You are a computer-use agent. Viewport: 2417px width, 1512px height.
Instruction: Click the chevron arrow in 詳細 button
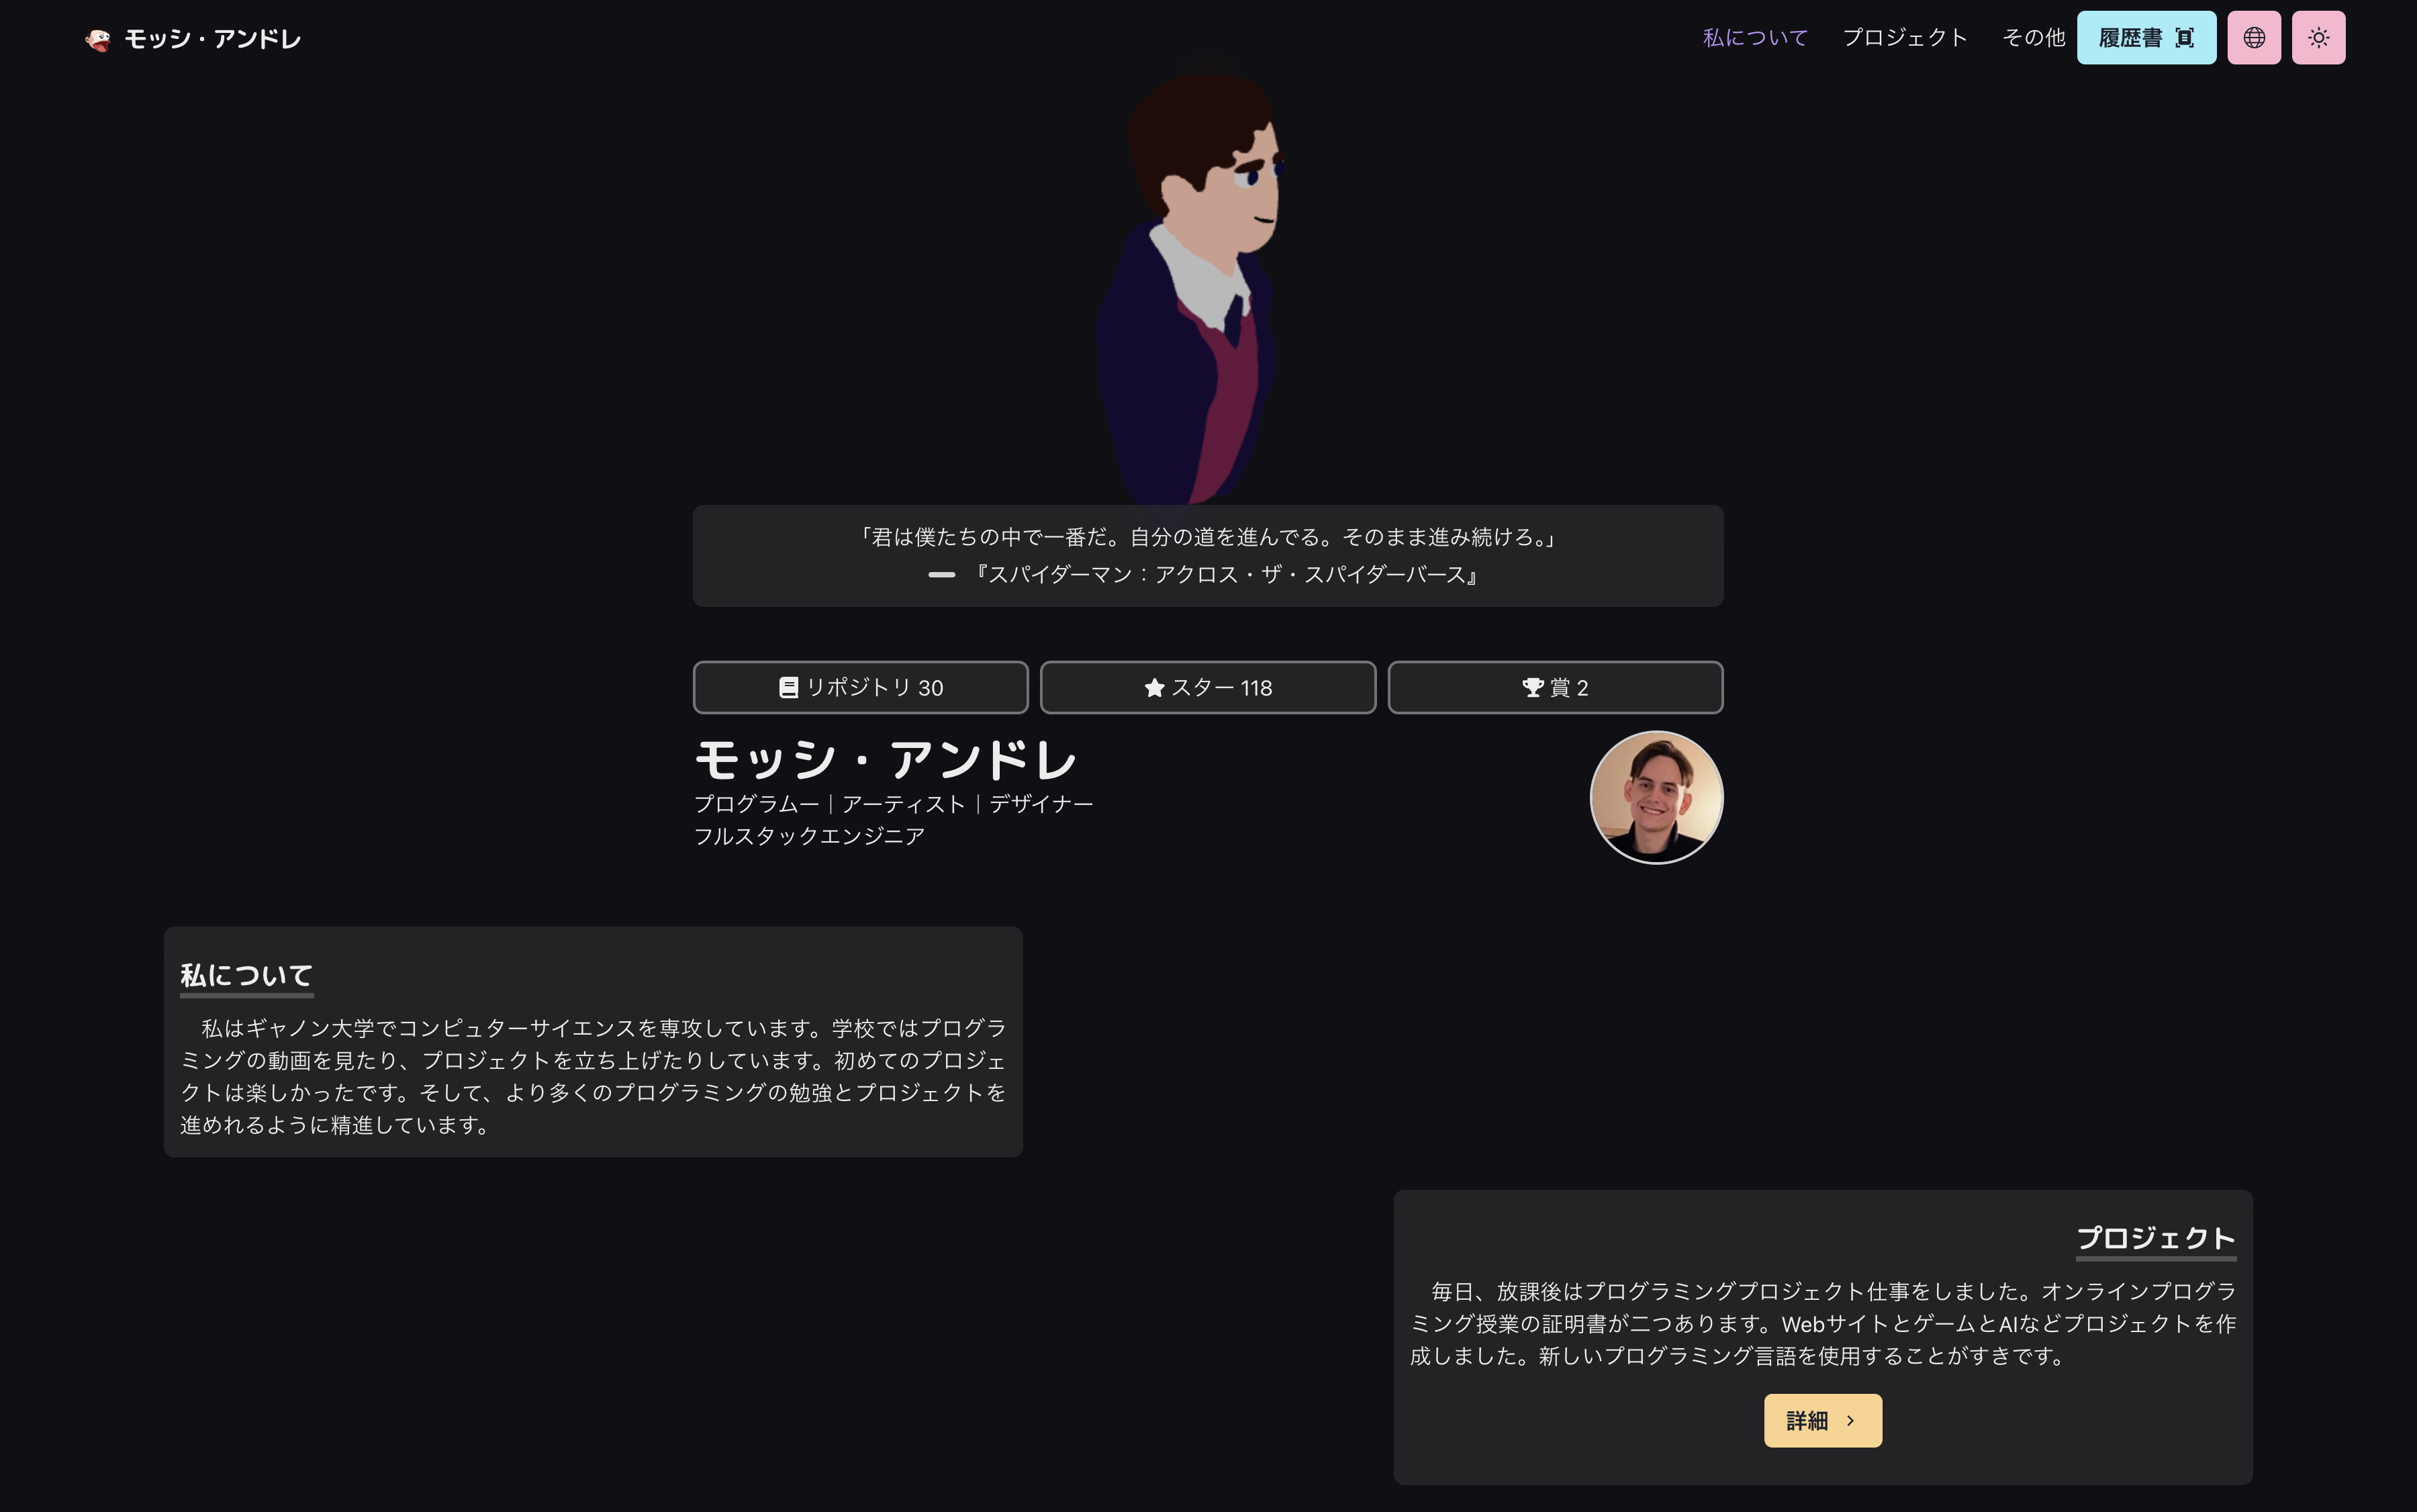(x=1850, y=1421)
